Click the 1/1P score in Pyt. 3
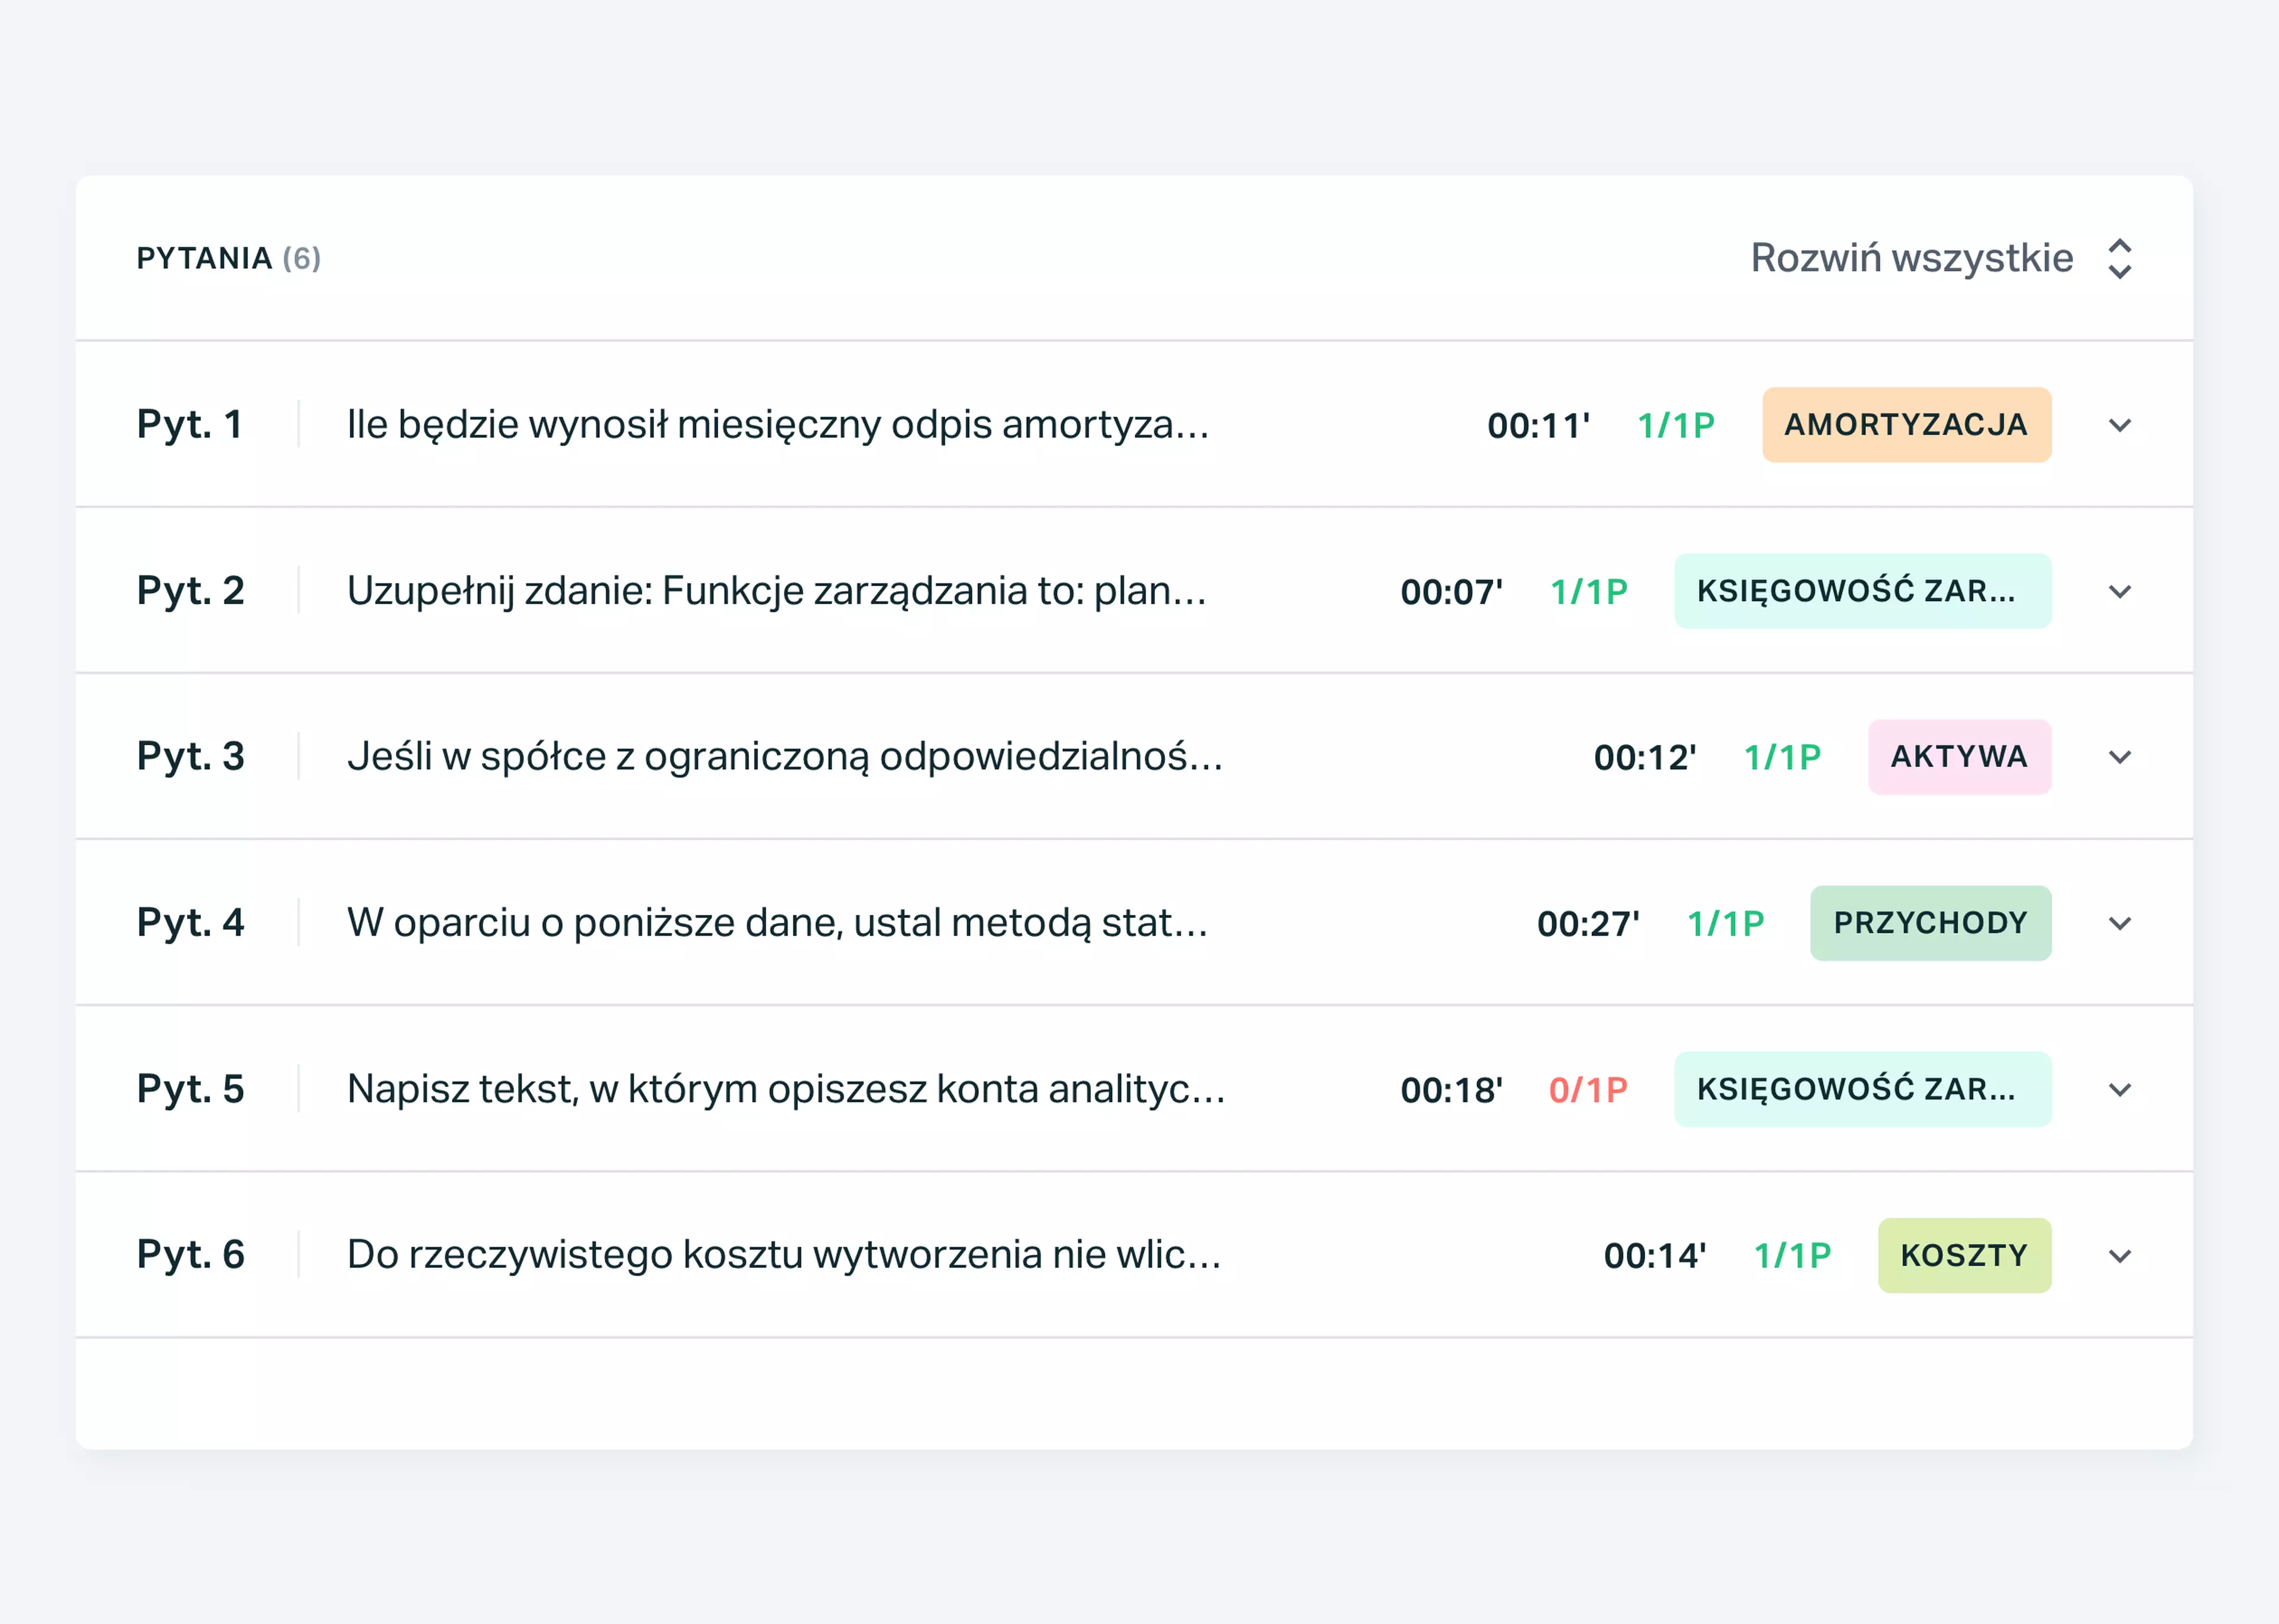 1782,758
